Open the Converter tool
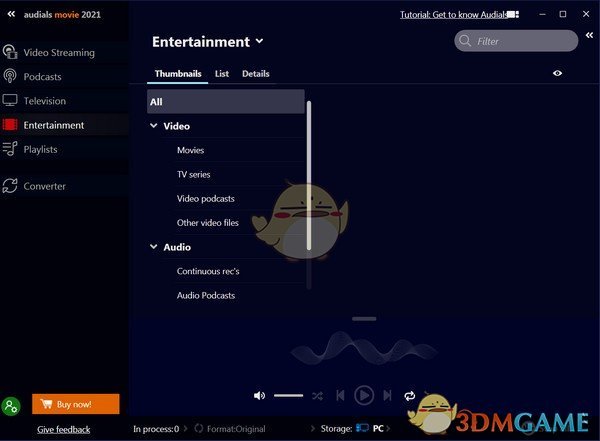Viewport: 600px width, 441px height. (x=64, y=186)
